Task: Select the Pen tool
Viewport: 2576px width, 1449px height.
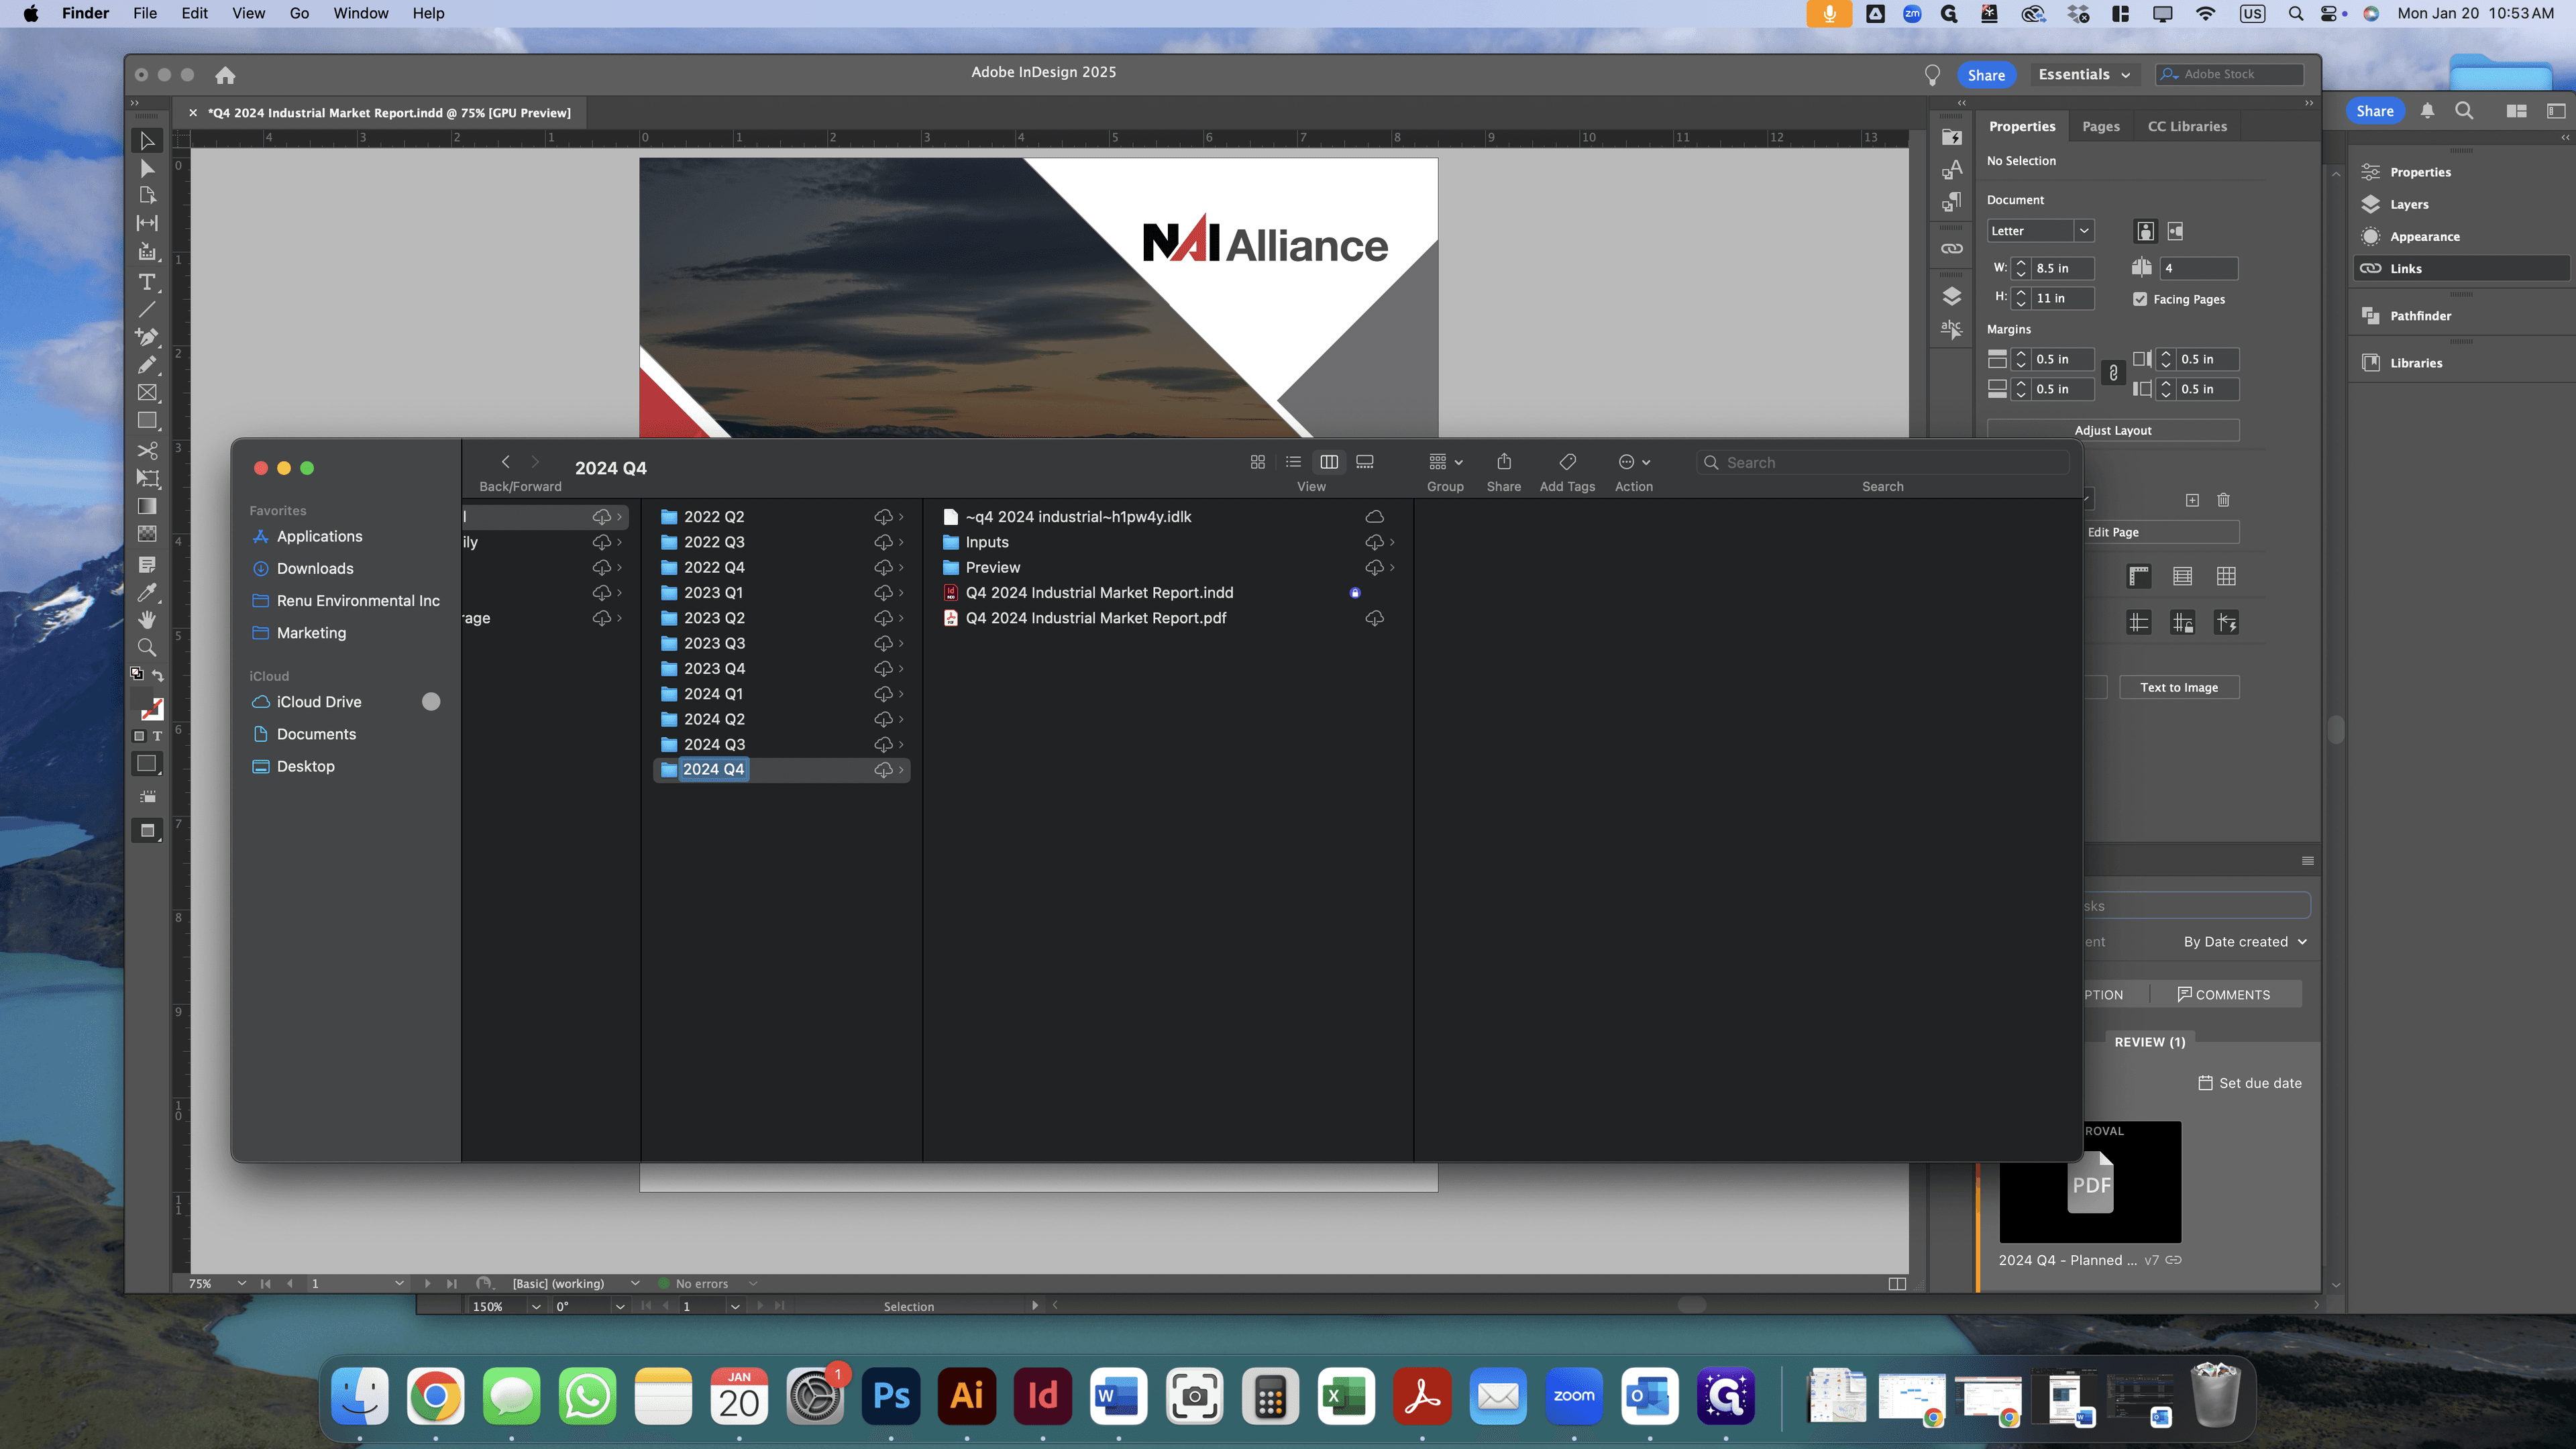Action: pos(147,337)
